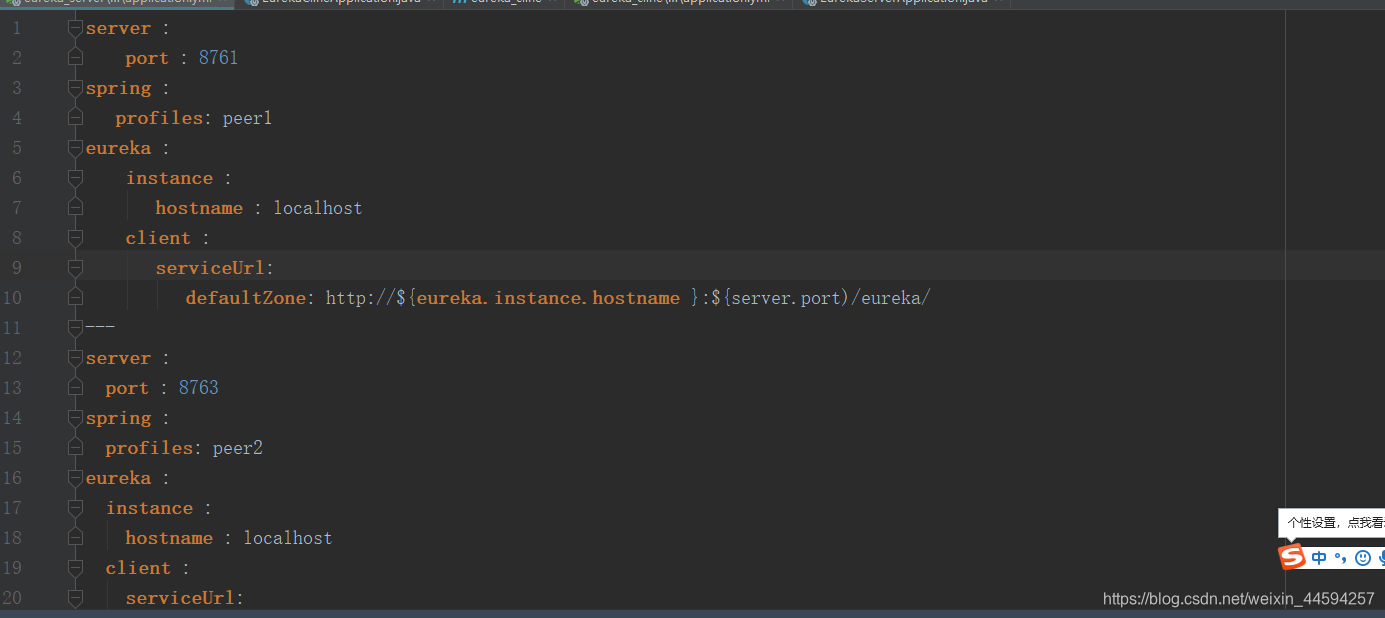This screenshot has width=1385, height=618.
Task: Click the serviceUrl key on line 9
Action: [211, 268]
